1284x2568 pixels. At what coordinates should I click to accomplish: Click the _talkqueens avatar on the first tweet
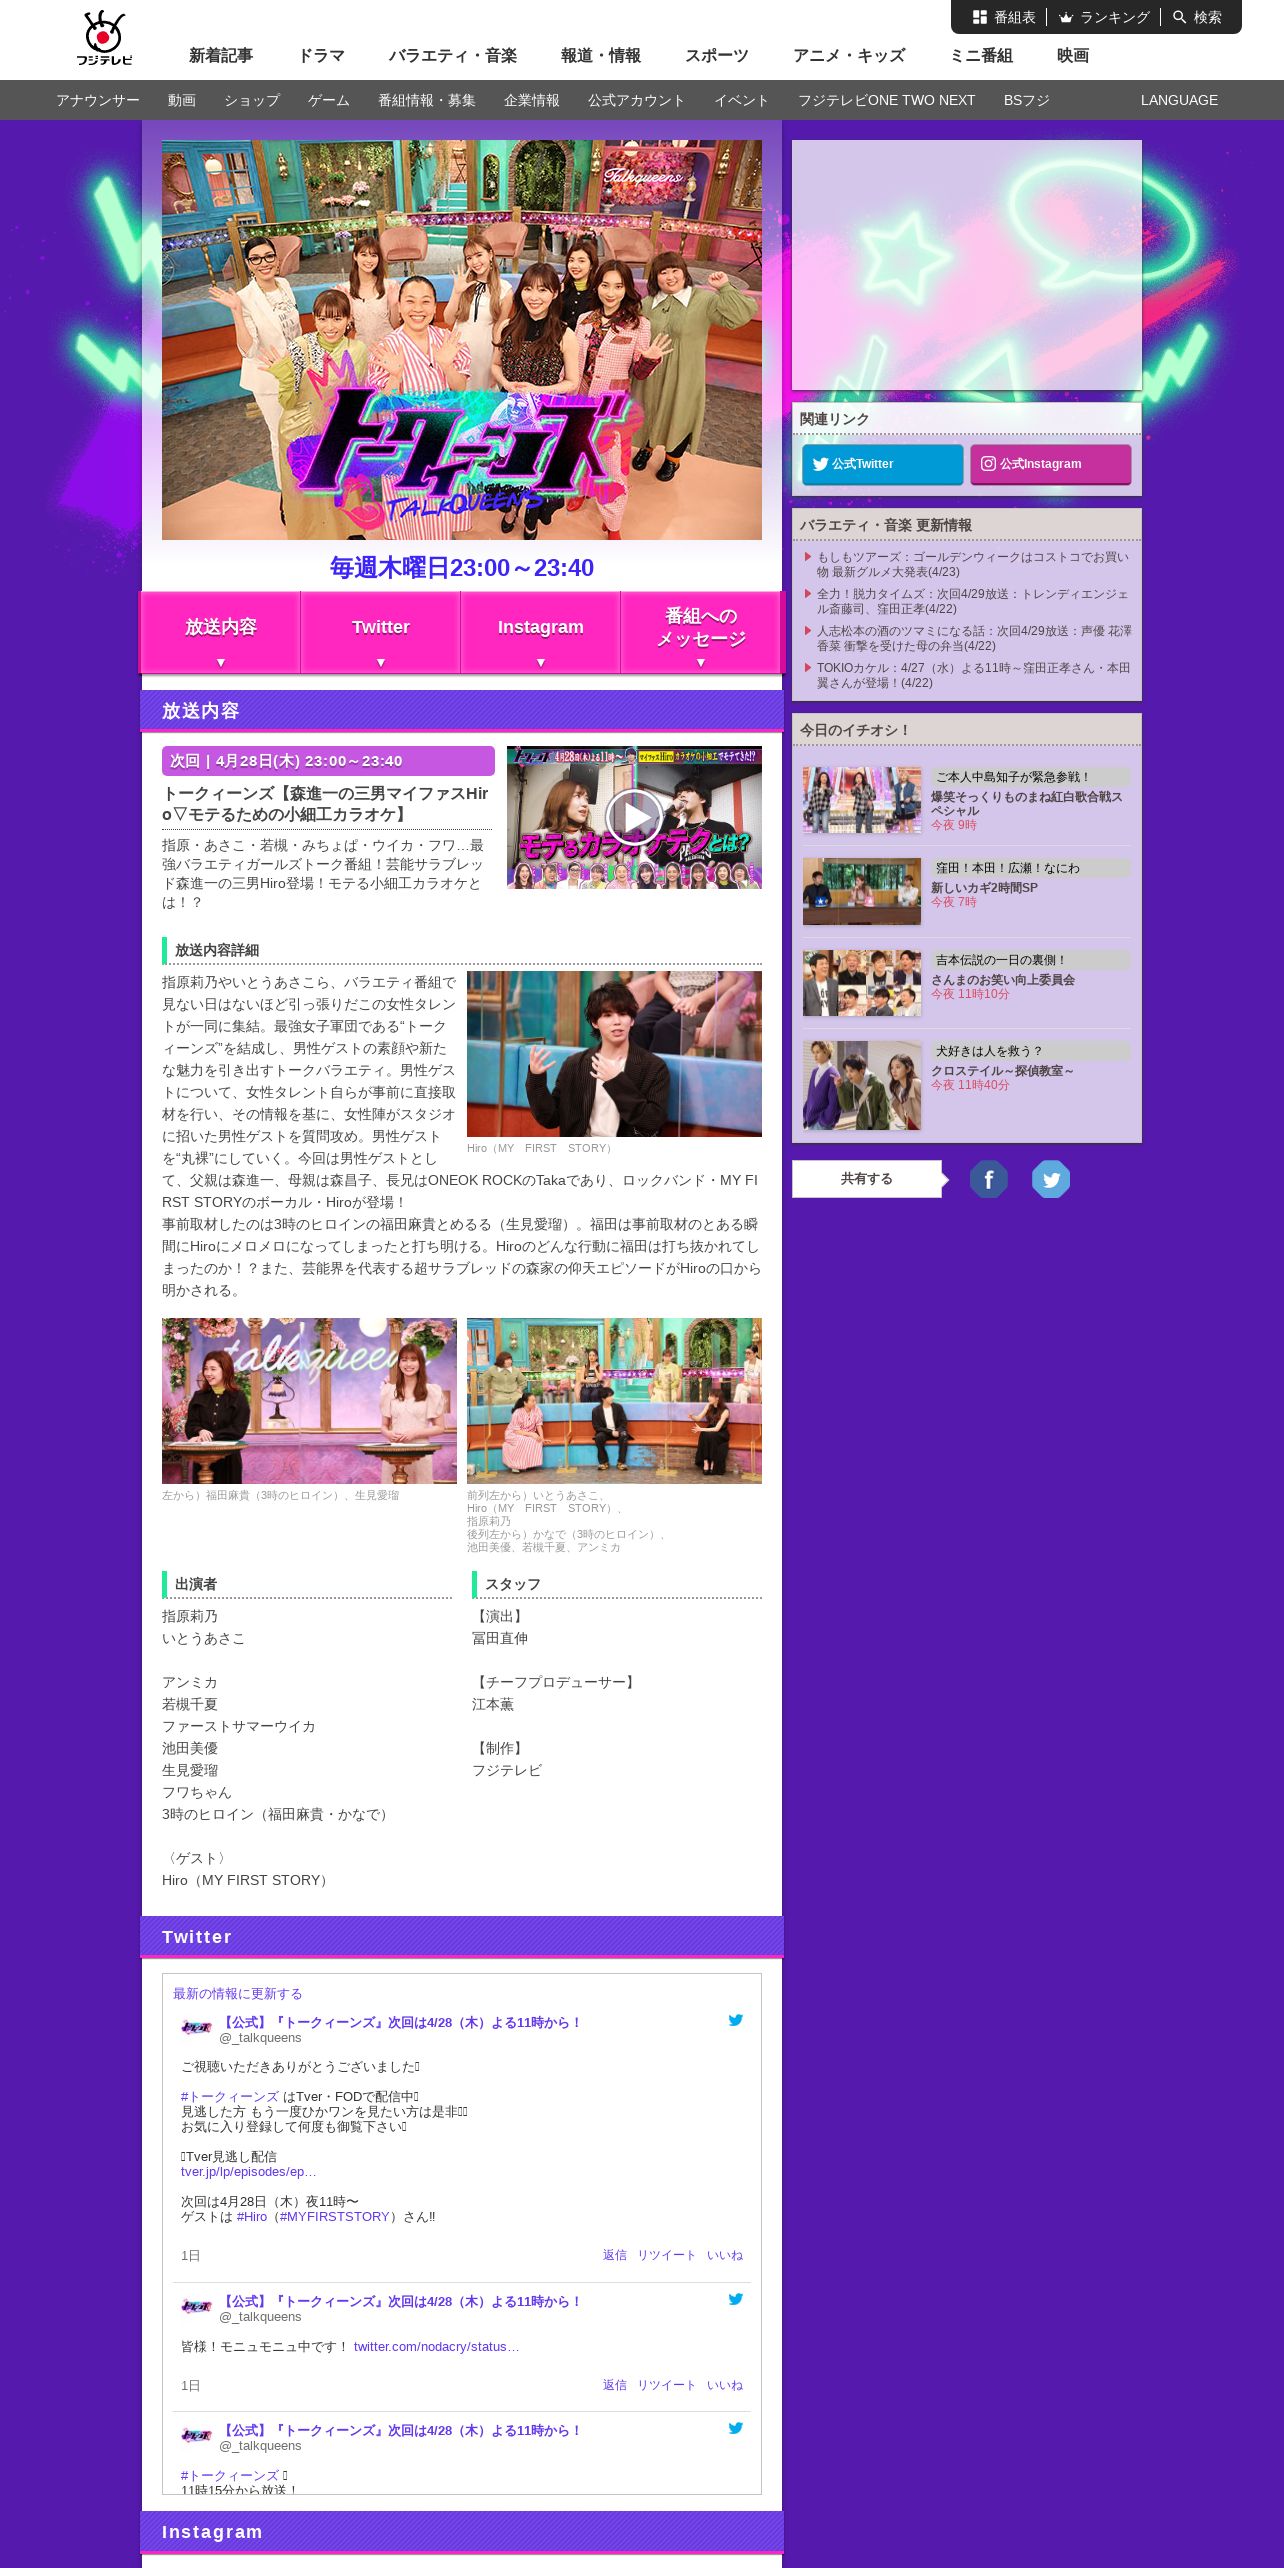196,2028
